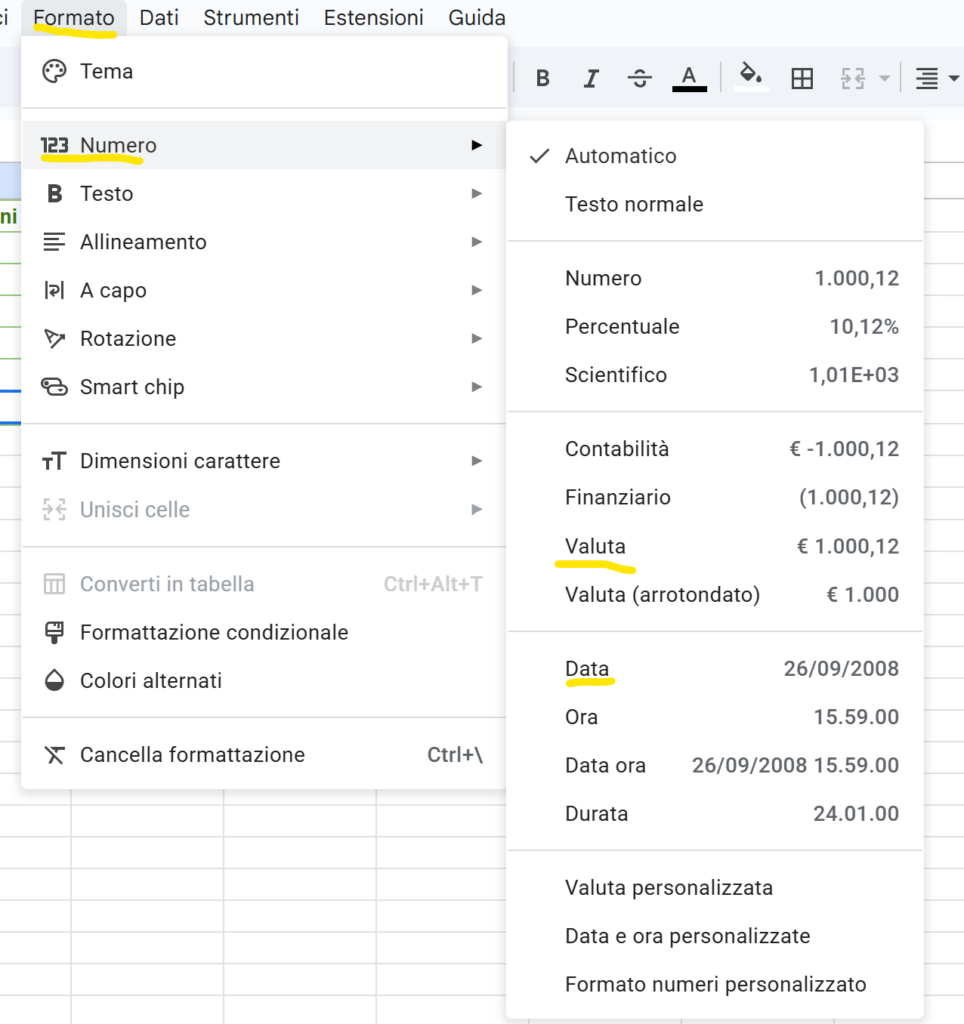Click the Tema palette icon
This screenshot has height=1024, width=964.
click(x=53, y=71)
